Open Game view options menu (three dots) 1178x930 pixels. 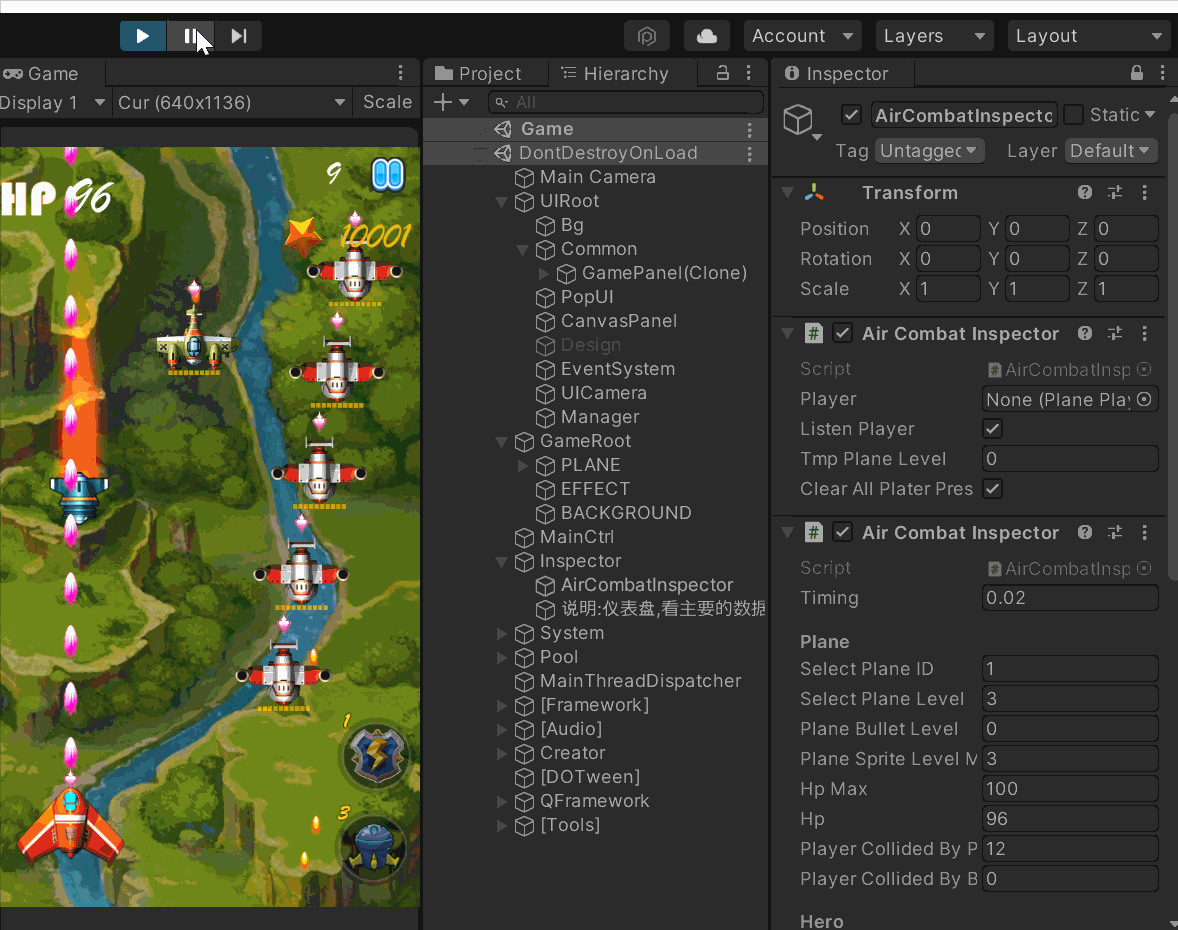click(400, 73)
